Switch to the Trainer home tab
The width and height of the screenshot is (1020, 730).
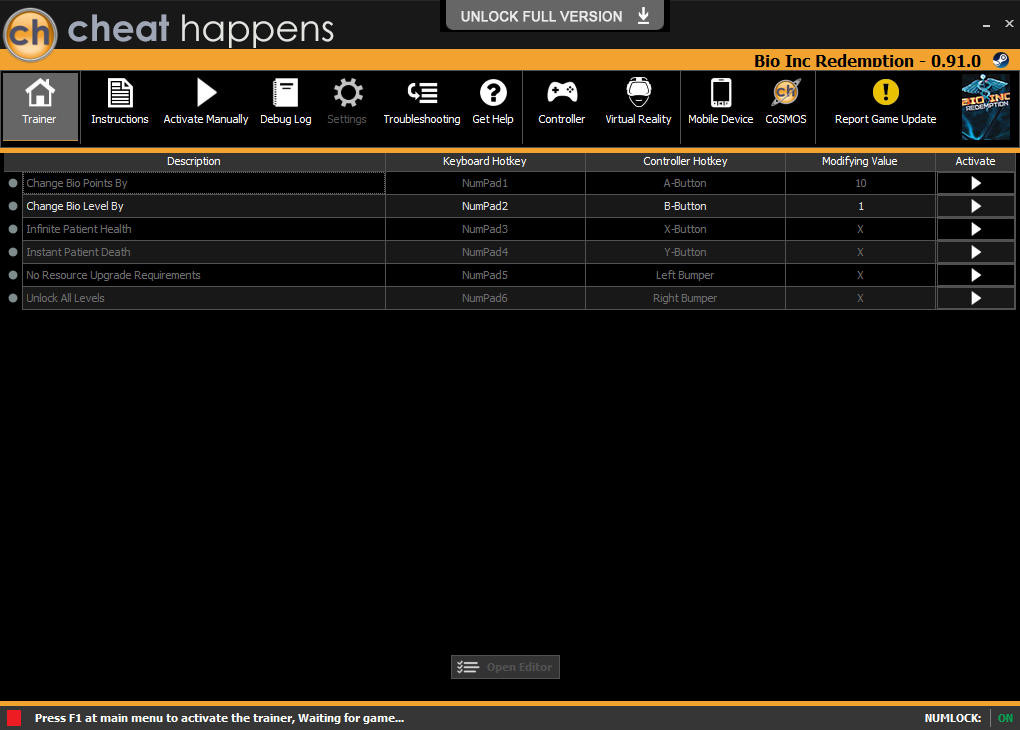[40, 106]
